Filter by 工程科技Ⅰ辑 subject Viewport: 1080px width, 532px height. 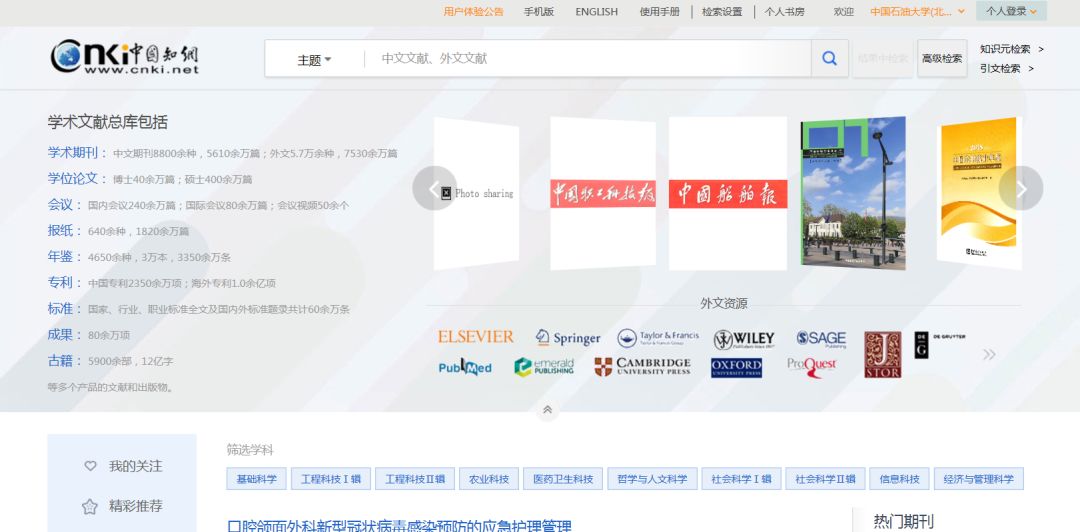click(331, 479)
